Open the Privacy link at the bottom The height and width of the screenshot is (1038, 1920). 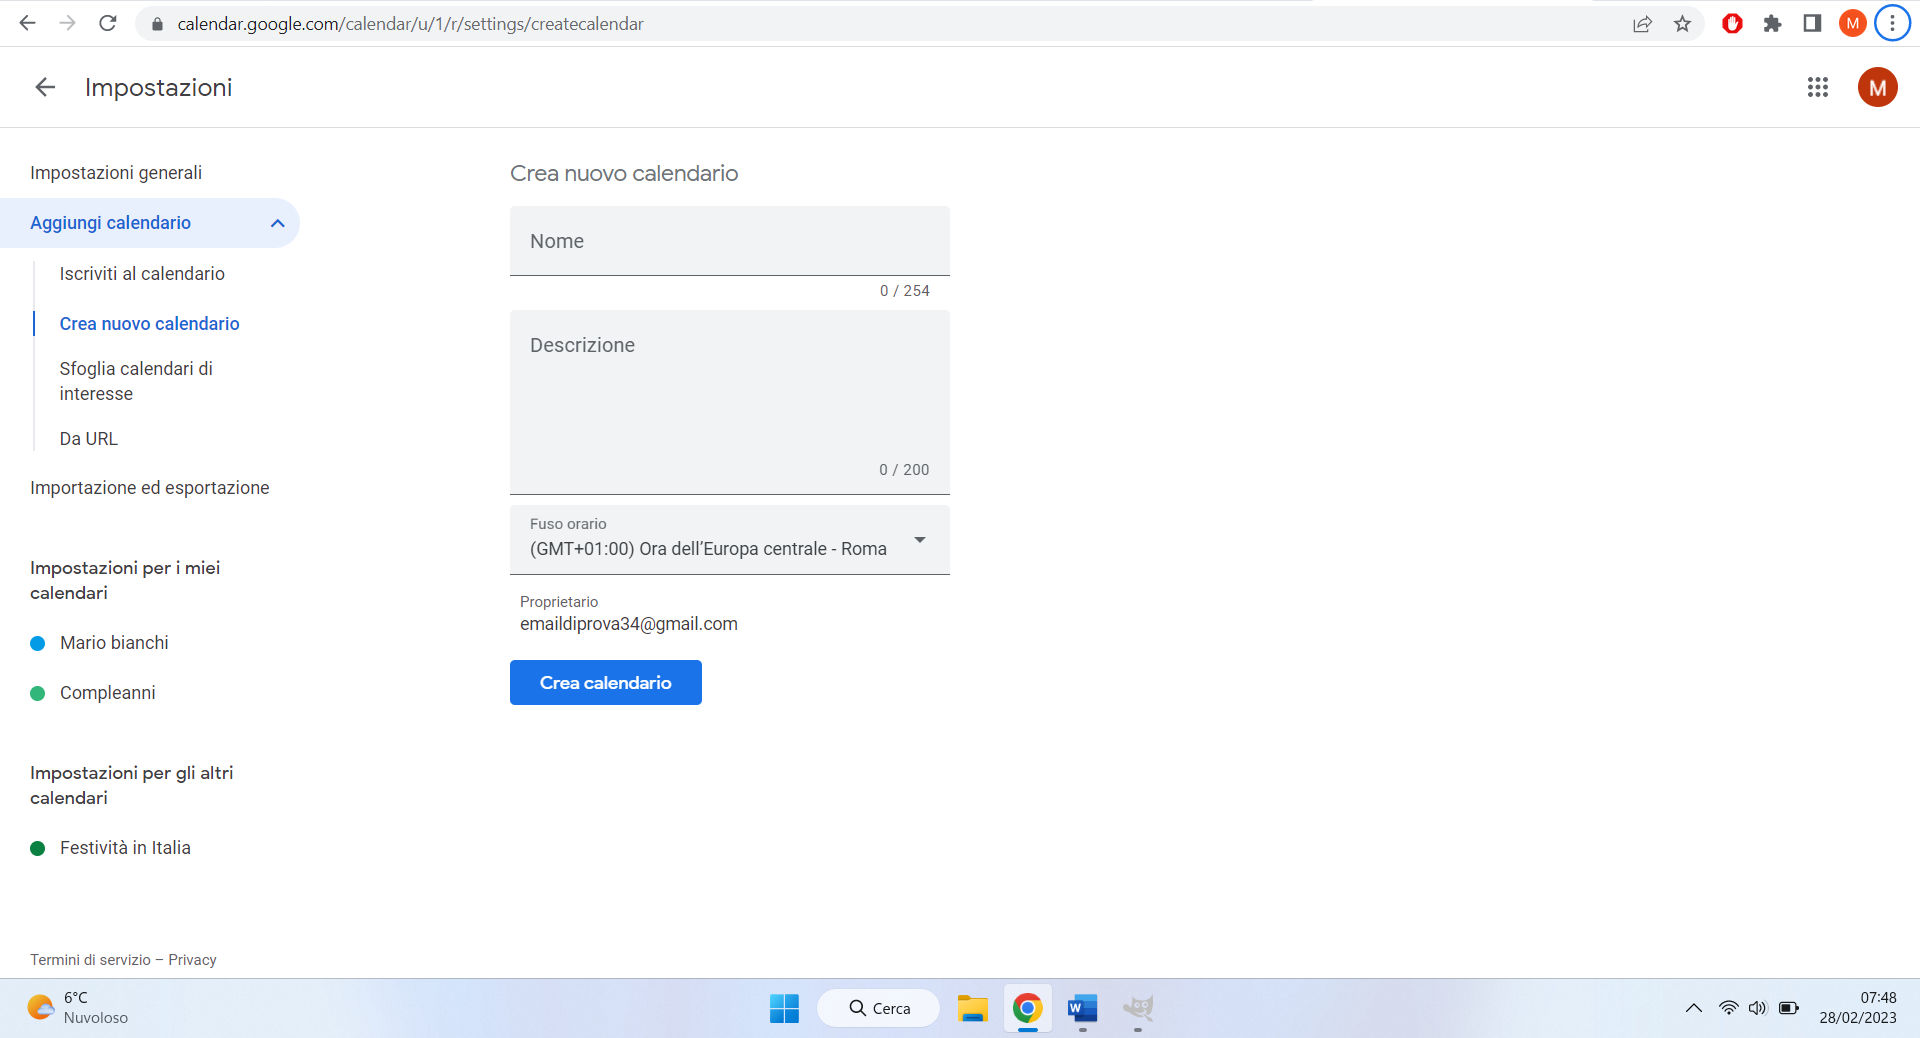[x=193, y=959]
